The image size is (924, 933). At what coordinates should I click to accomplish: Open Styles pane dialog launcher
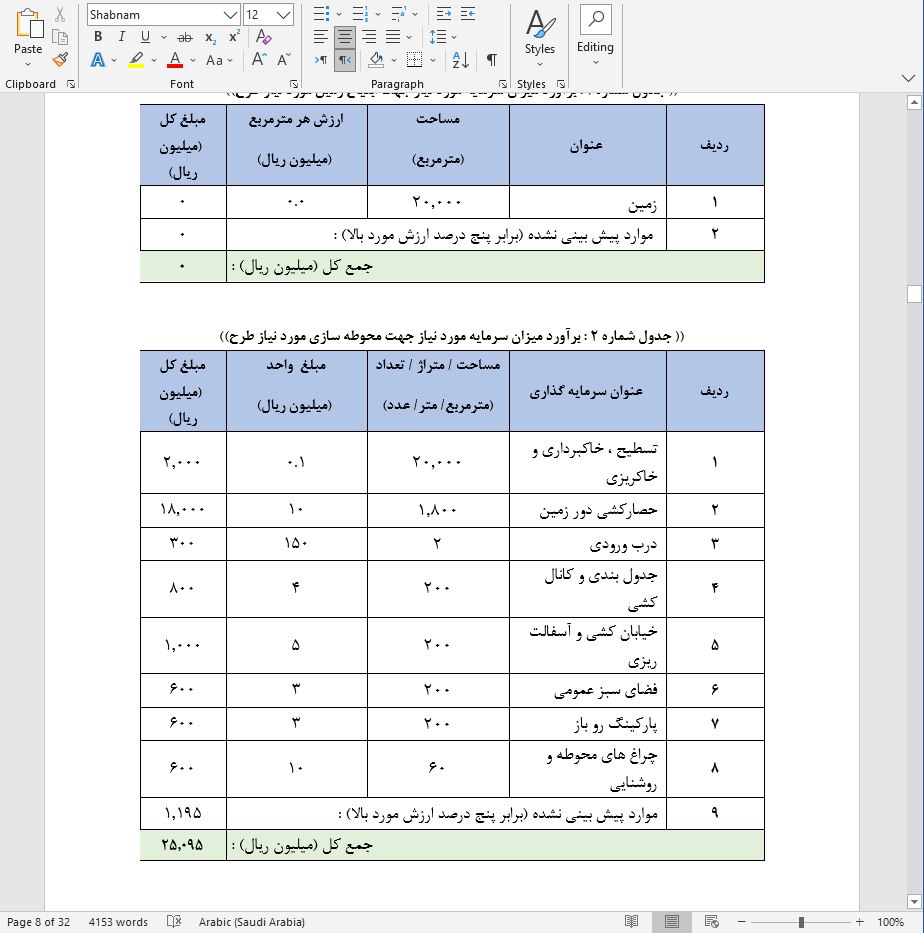coord(560,84)
